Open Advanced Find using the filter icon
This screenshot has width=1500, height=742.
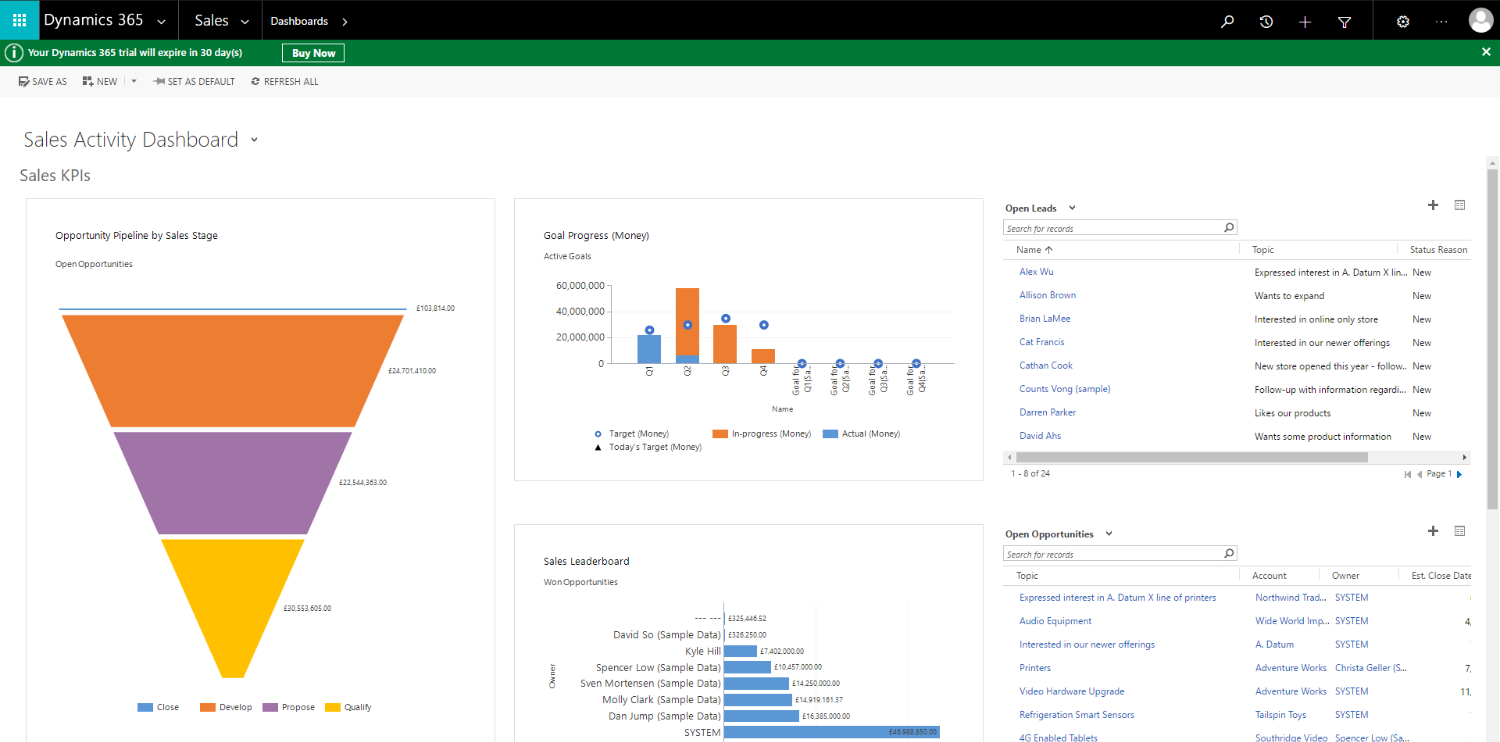click(1344, 20)
